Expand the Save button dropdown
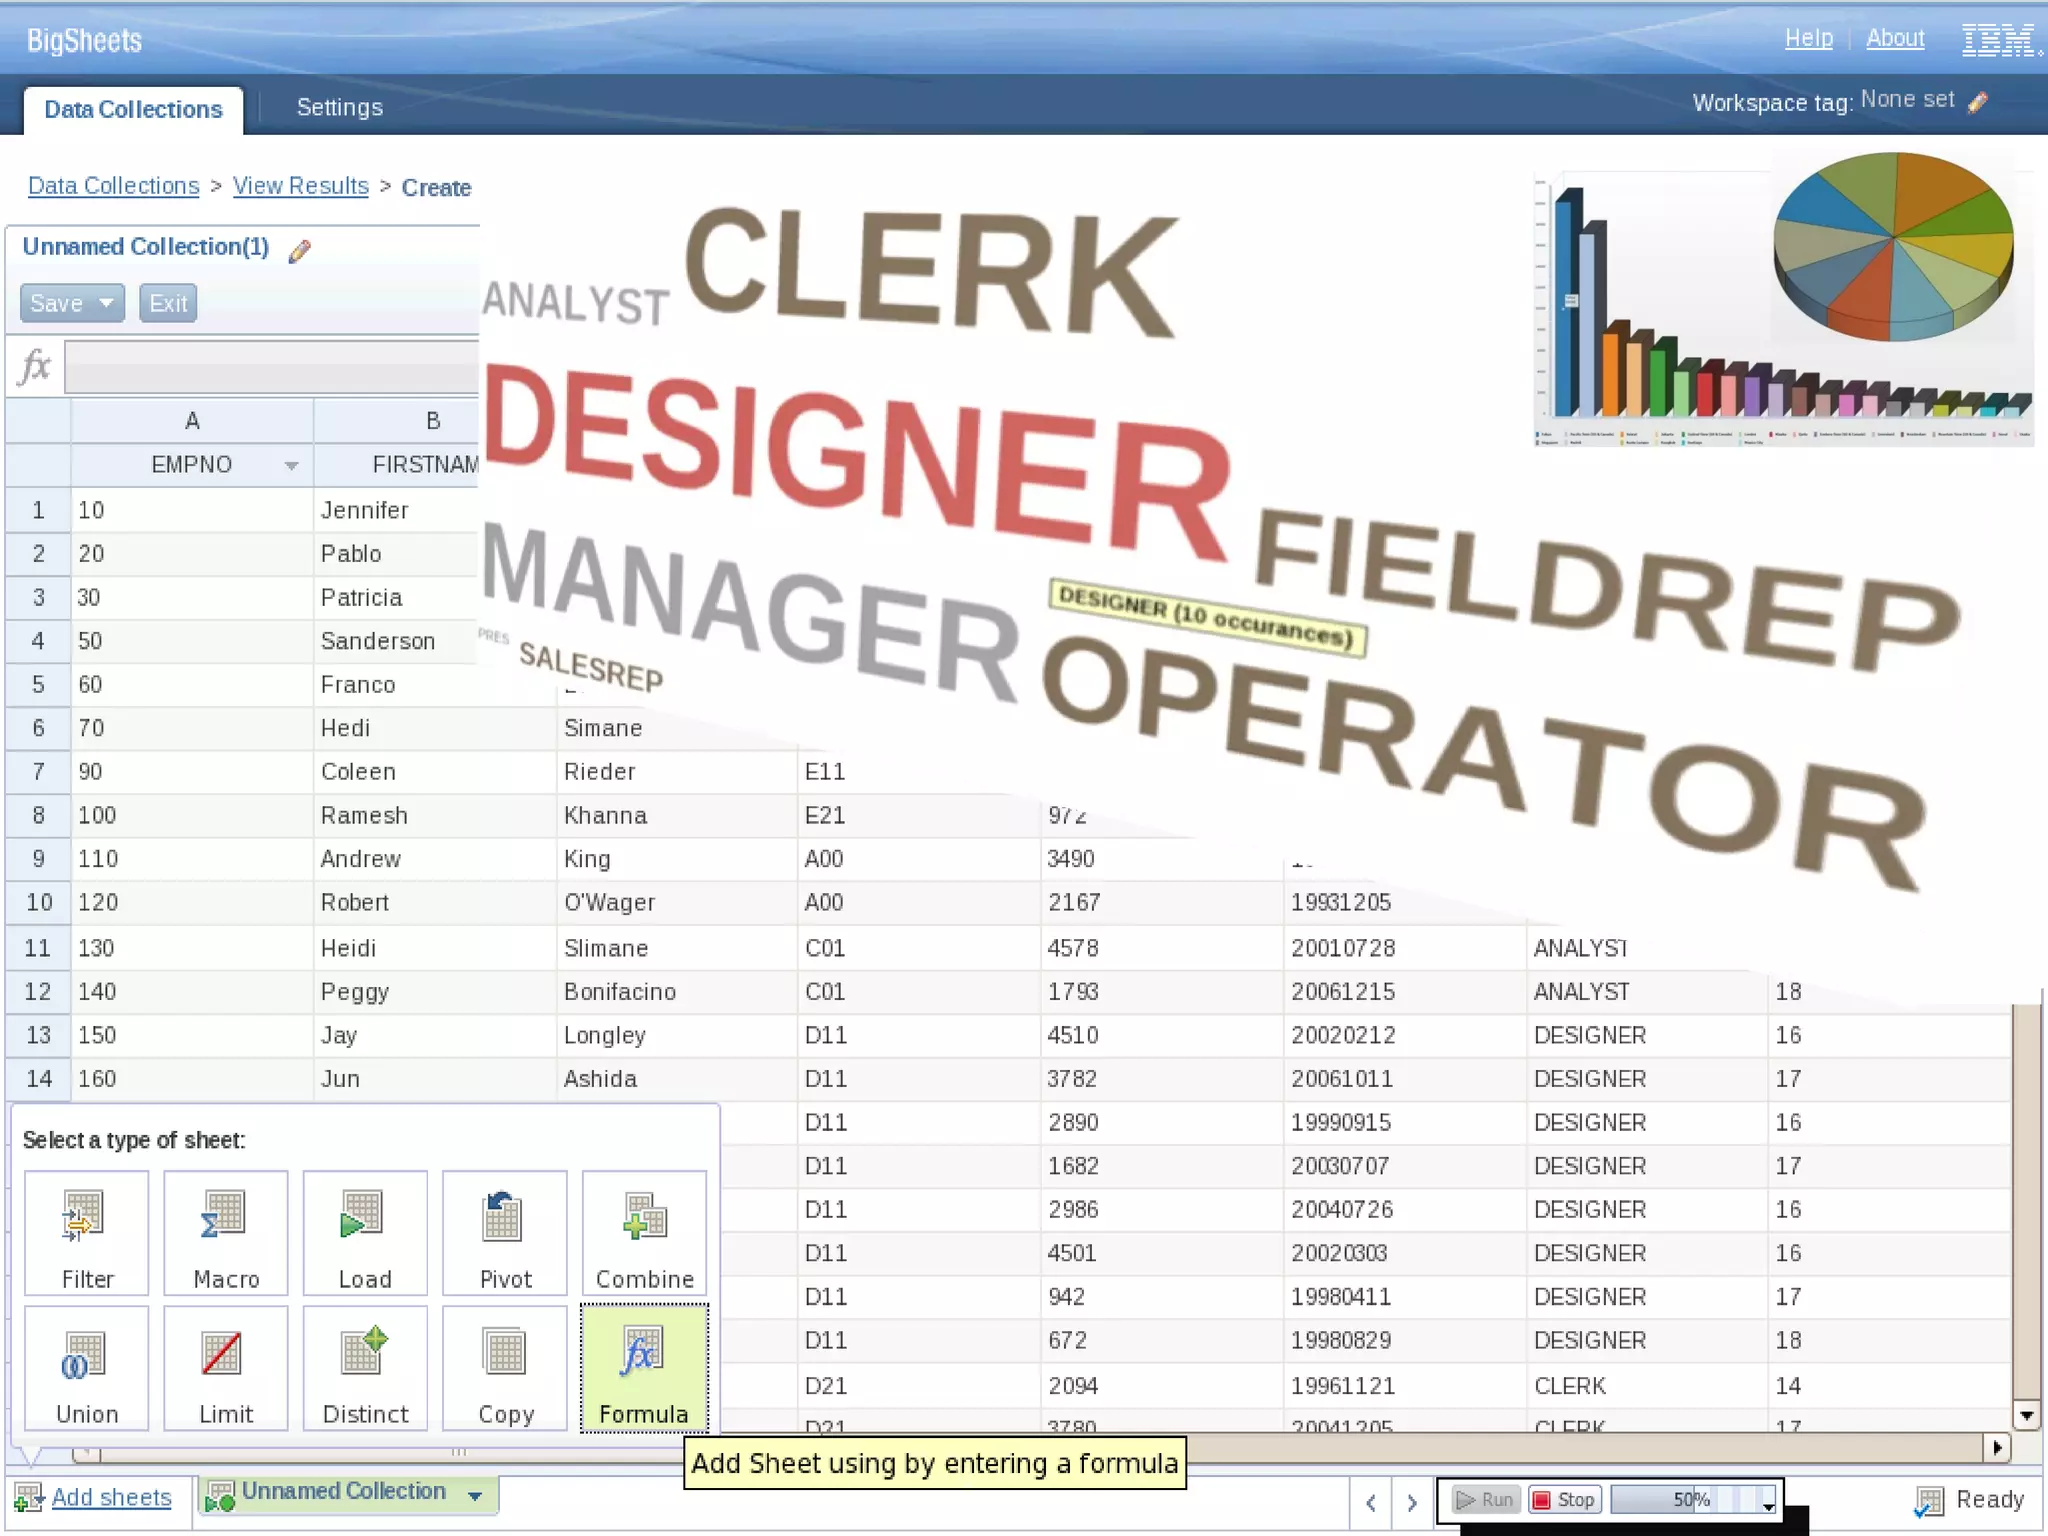 click(x=106, y=302)
